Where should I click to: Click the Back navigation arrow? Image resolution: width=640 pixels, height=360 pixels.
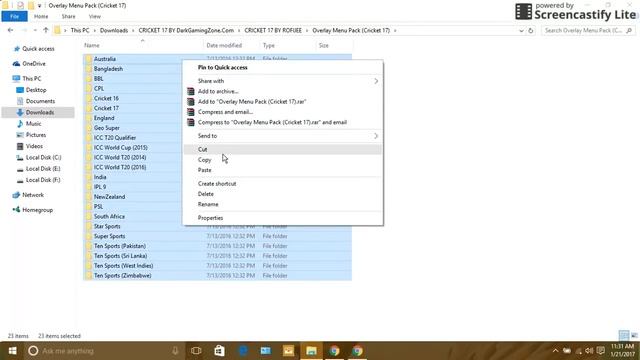pos(11,30)
